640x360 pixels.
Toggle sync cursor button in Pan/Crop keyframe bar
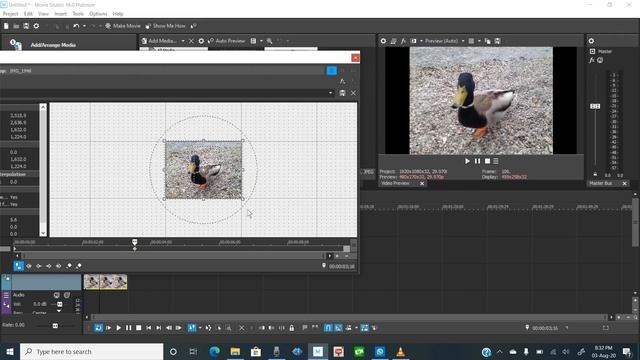click(x=19, y=266)
